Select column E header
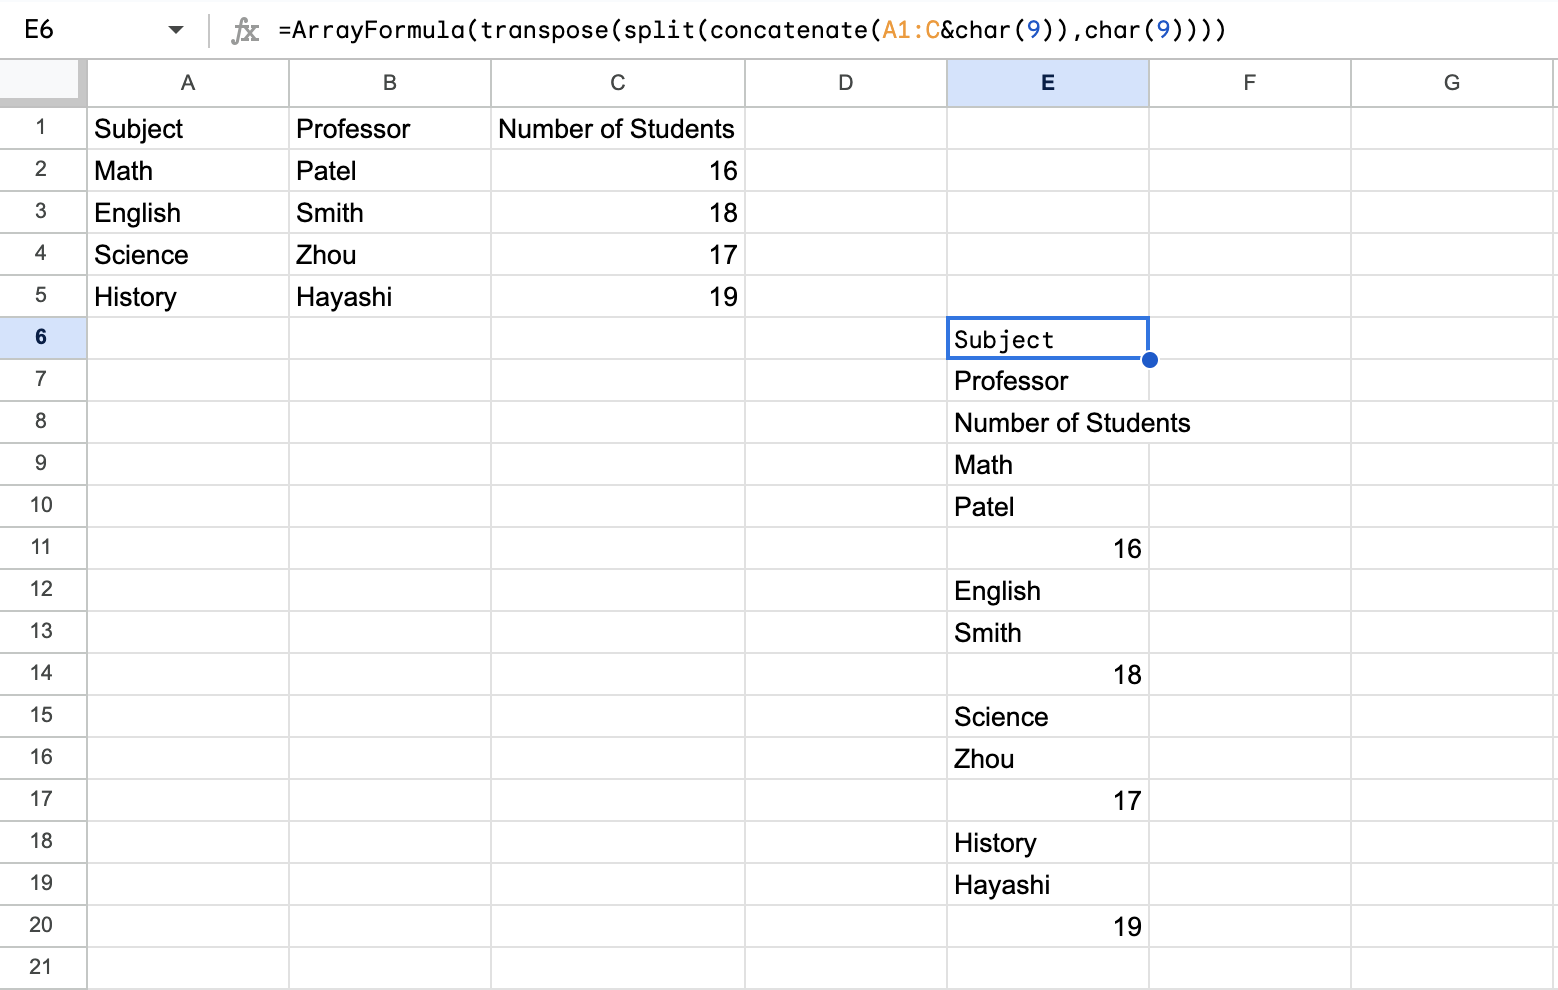Screen dimensions: 1558x990 click(1047, 83)
